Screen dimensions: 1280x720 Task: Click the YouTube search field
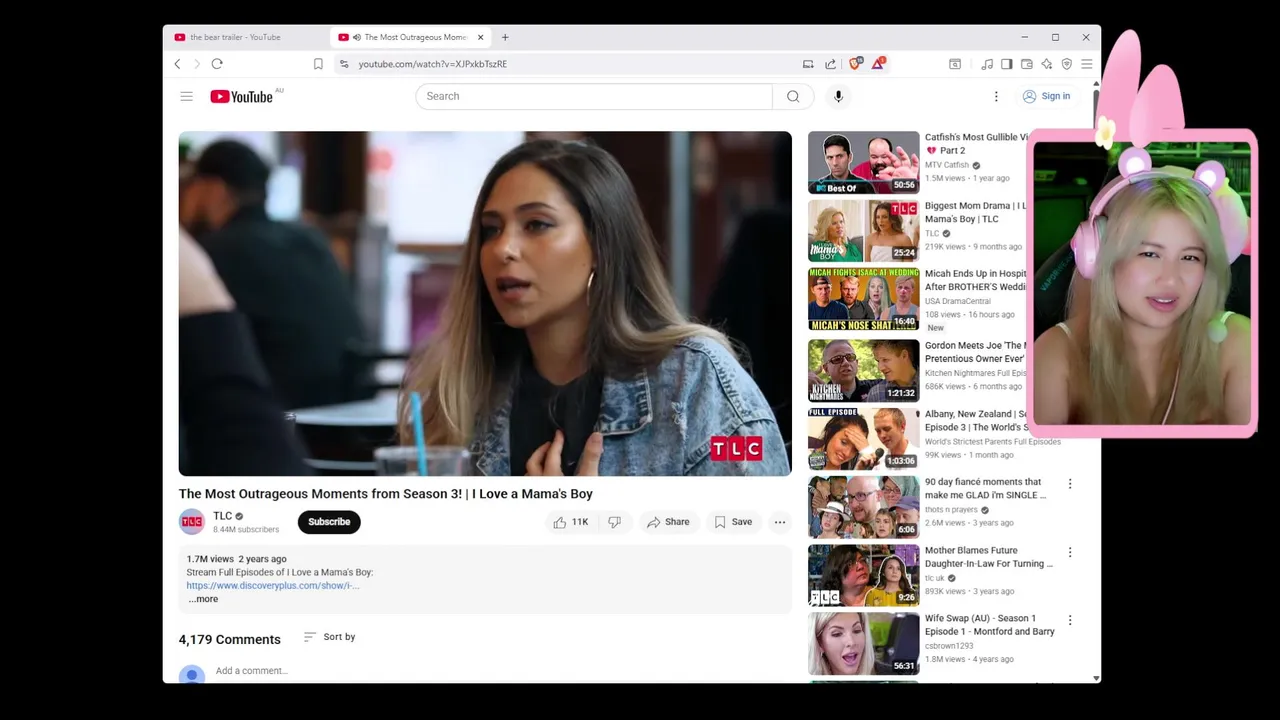pyautogui.click(x=594, y=96)
